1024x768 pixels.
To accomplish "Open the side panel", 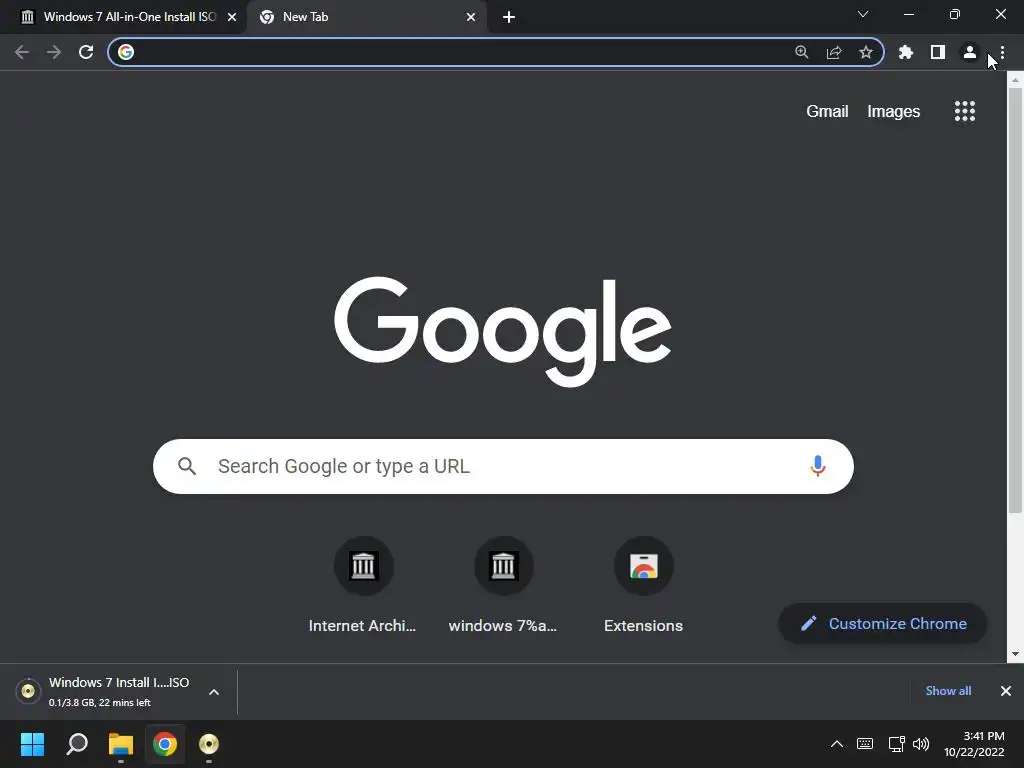I will (x=938, y=52).
